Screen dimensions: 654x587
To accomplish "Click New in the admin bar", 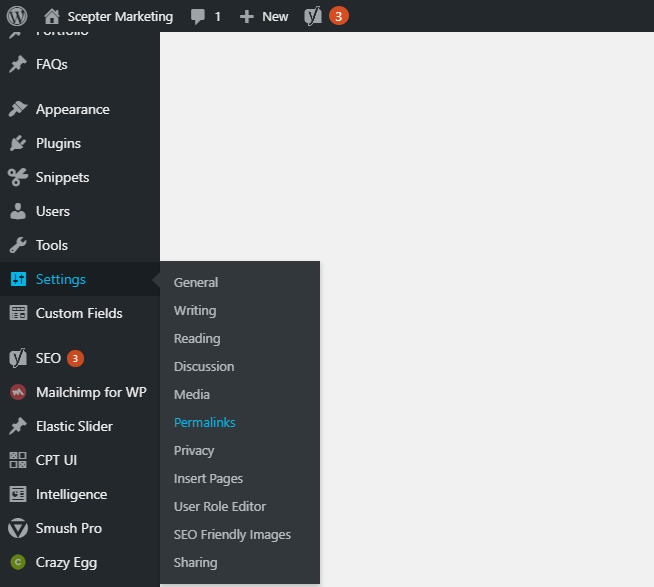I will point(275,17).
